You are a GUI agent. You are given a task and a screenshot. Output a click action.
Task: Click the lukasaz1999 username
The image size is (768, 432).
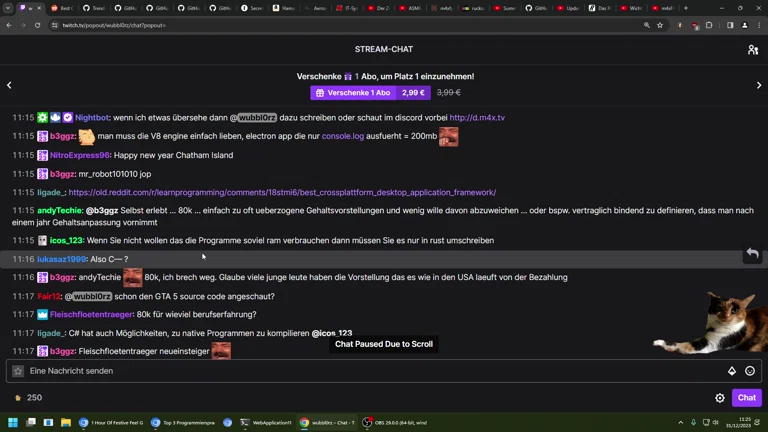tap(62, 259)
